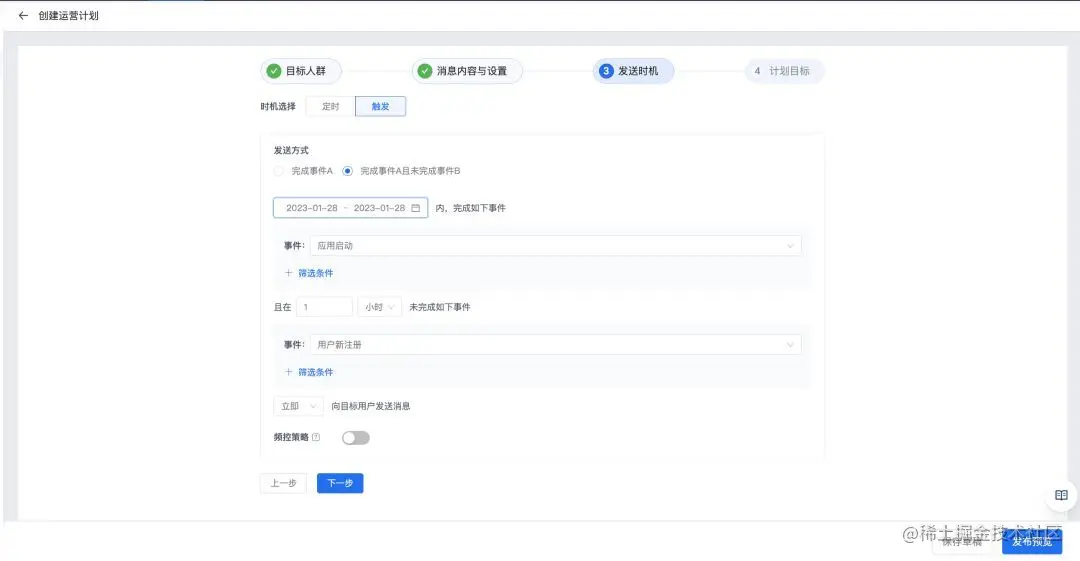The width and height of the screenshot is (1080, 561).
Task: Click the back arrow next to 创建运营计划
Action: [23, 15]
